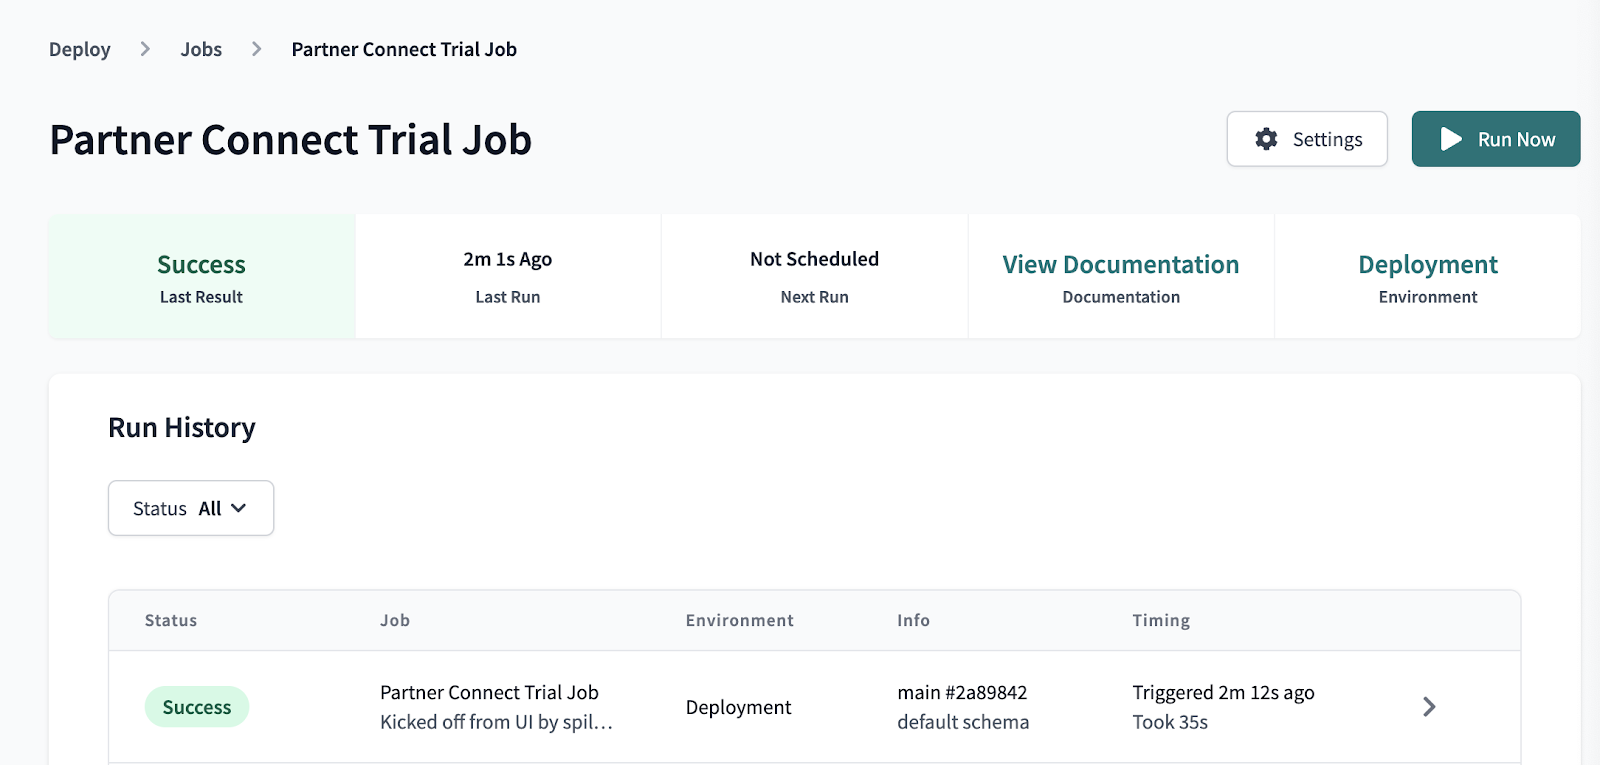Click the Settings gear icon
The image size is (1600, 765).
point(1266,139)
